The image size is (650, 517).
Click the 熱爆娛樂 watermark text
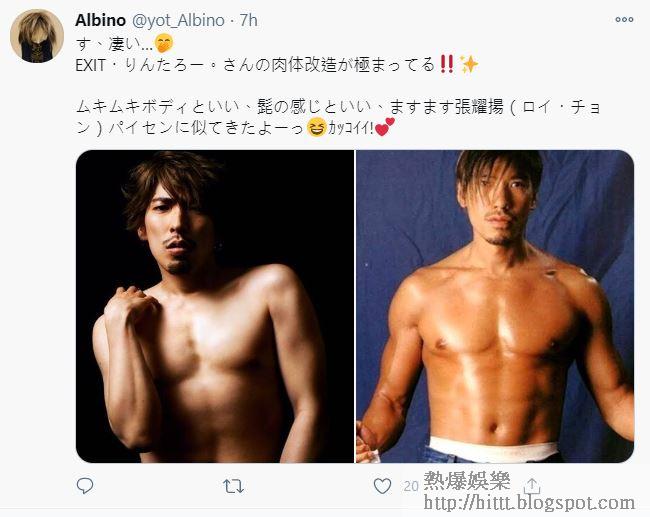tap(467, 481)
